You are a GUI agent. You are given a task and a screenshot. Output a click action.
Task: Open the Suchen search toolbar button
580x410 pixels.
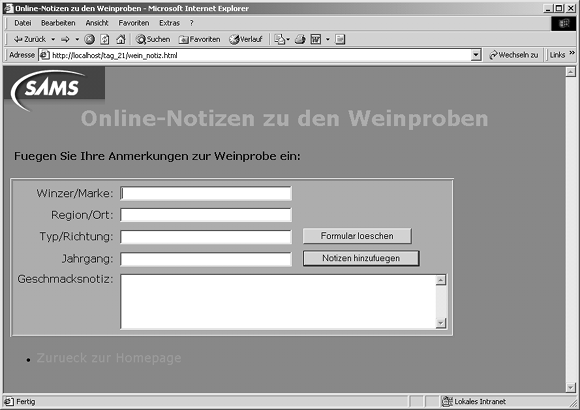[x=153, y=39]
